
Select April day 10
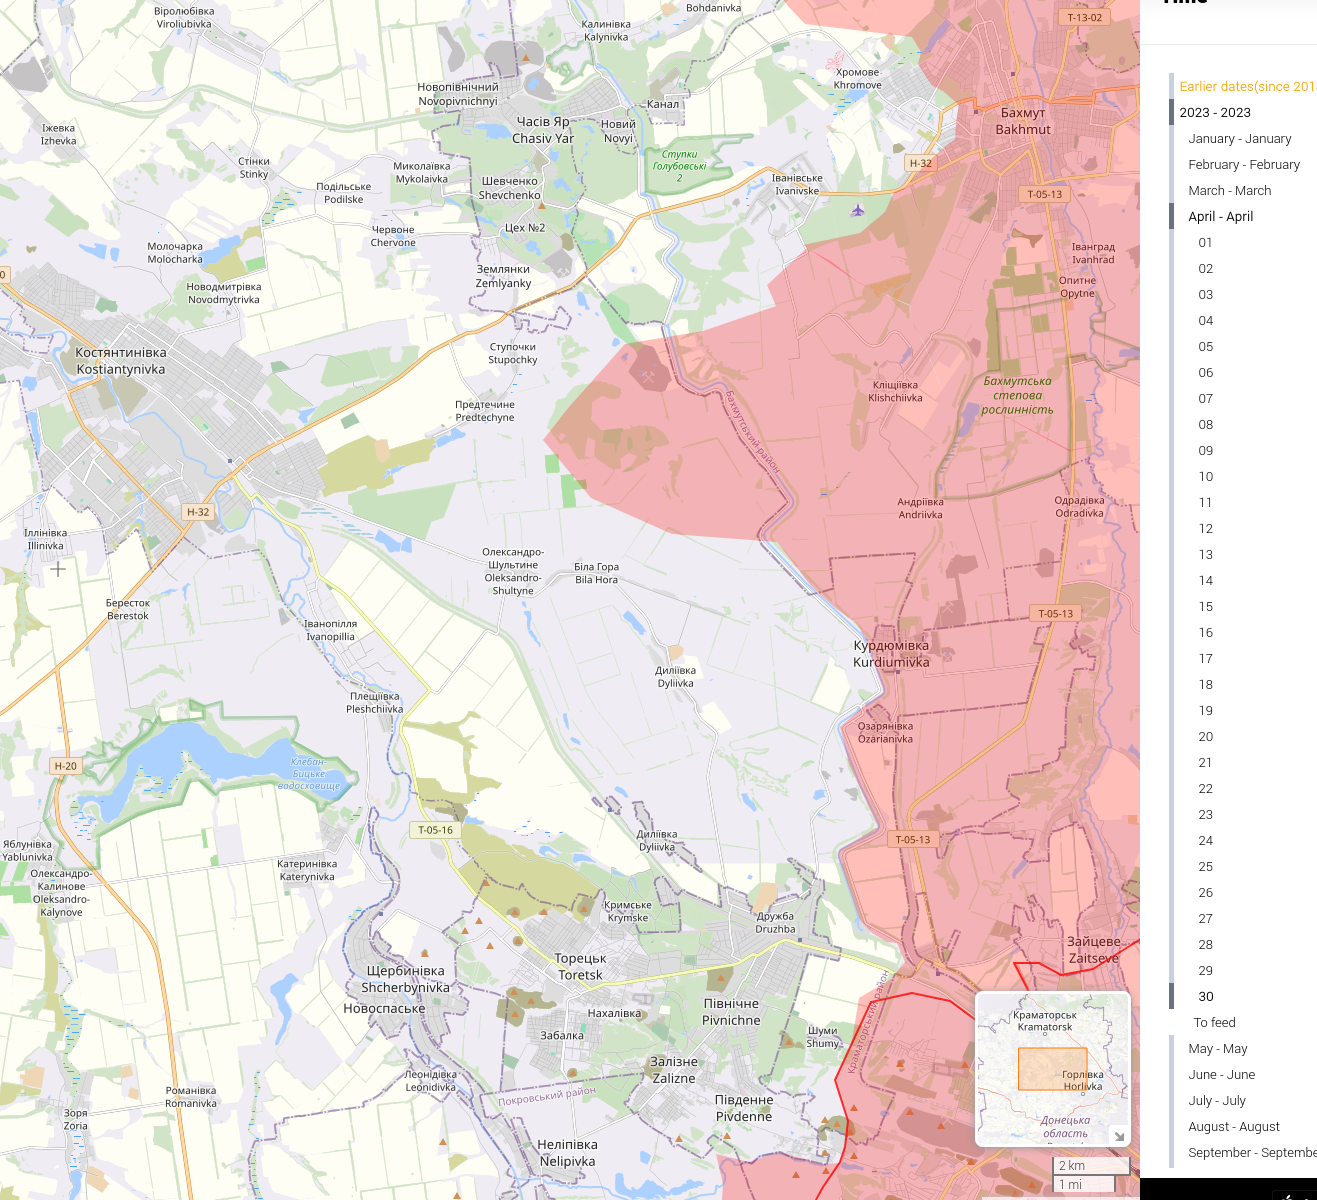[1206, 477]
